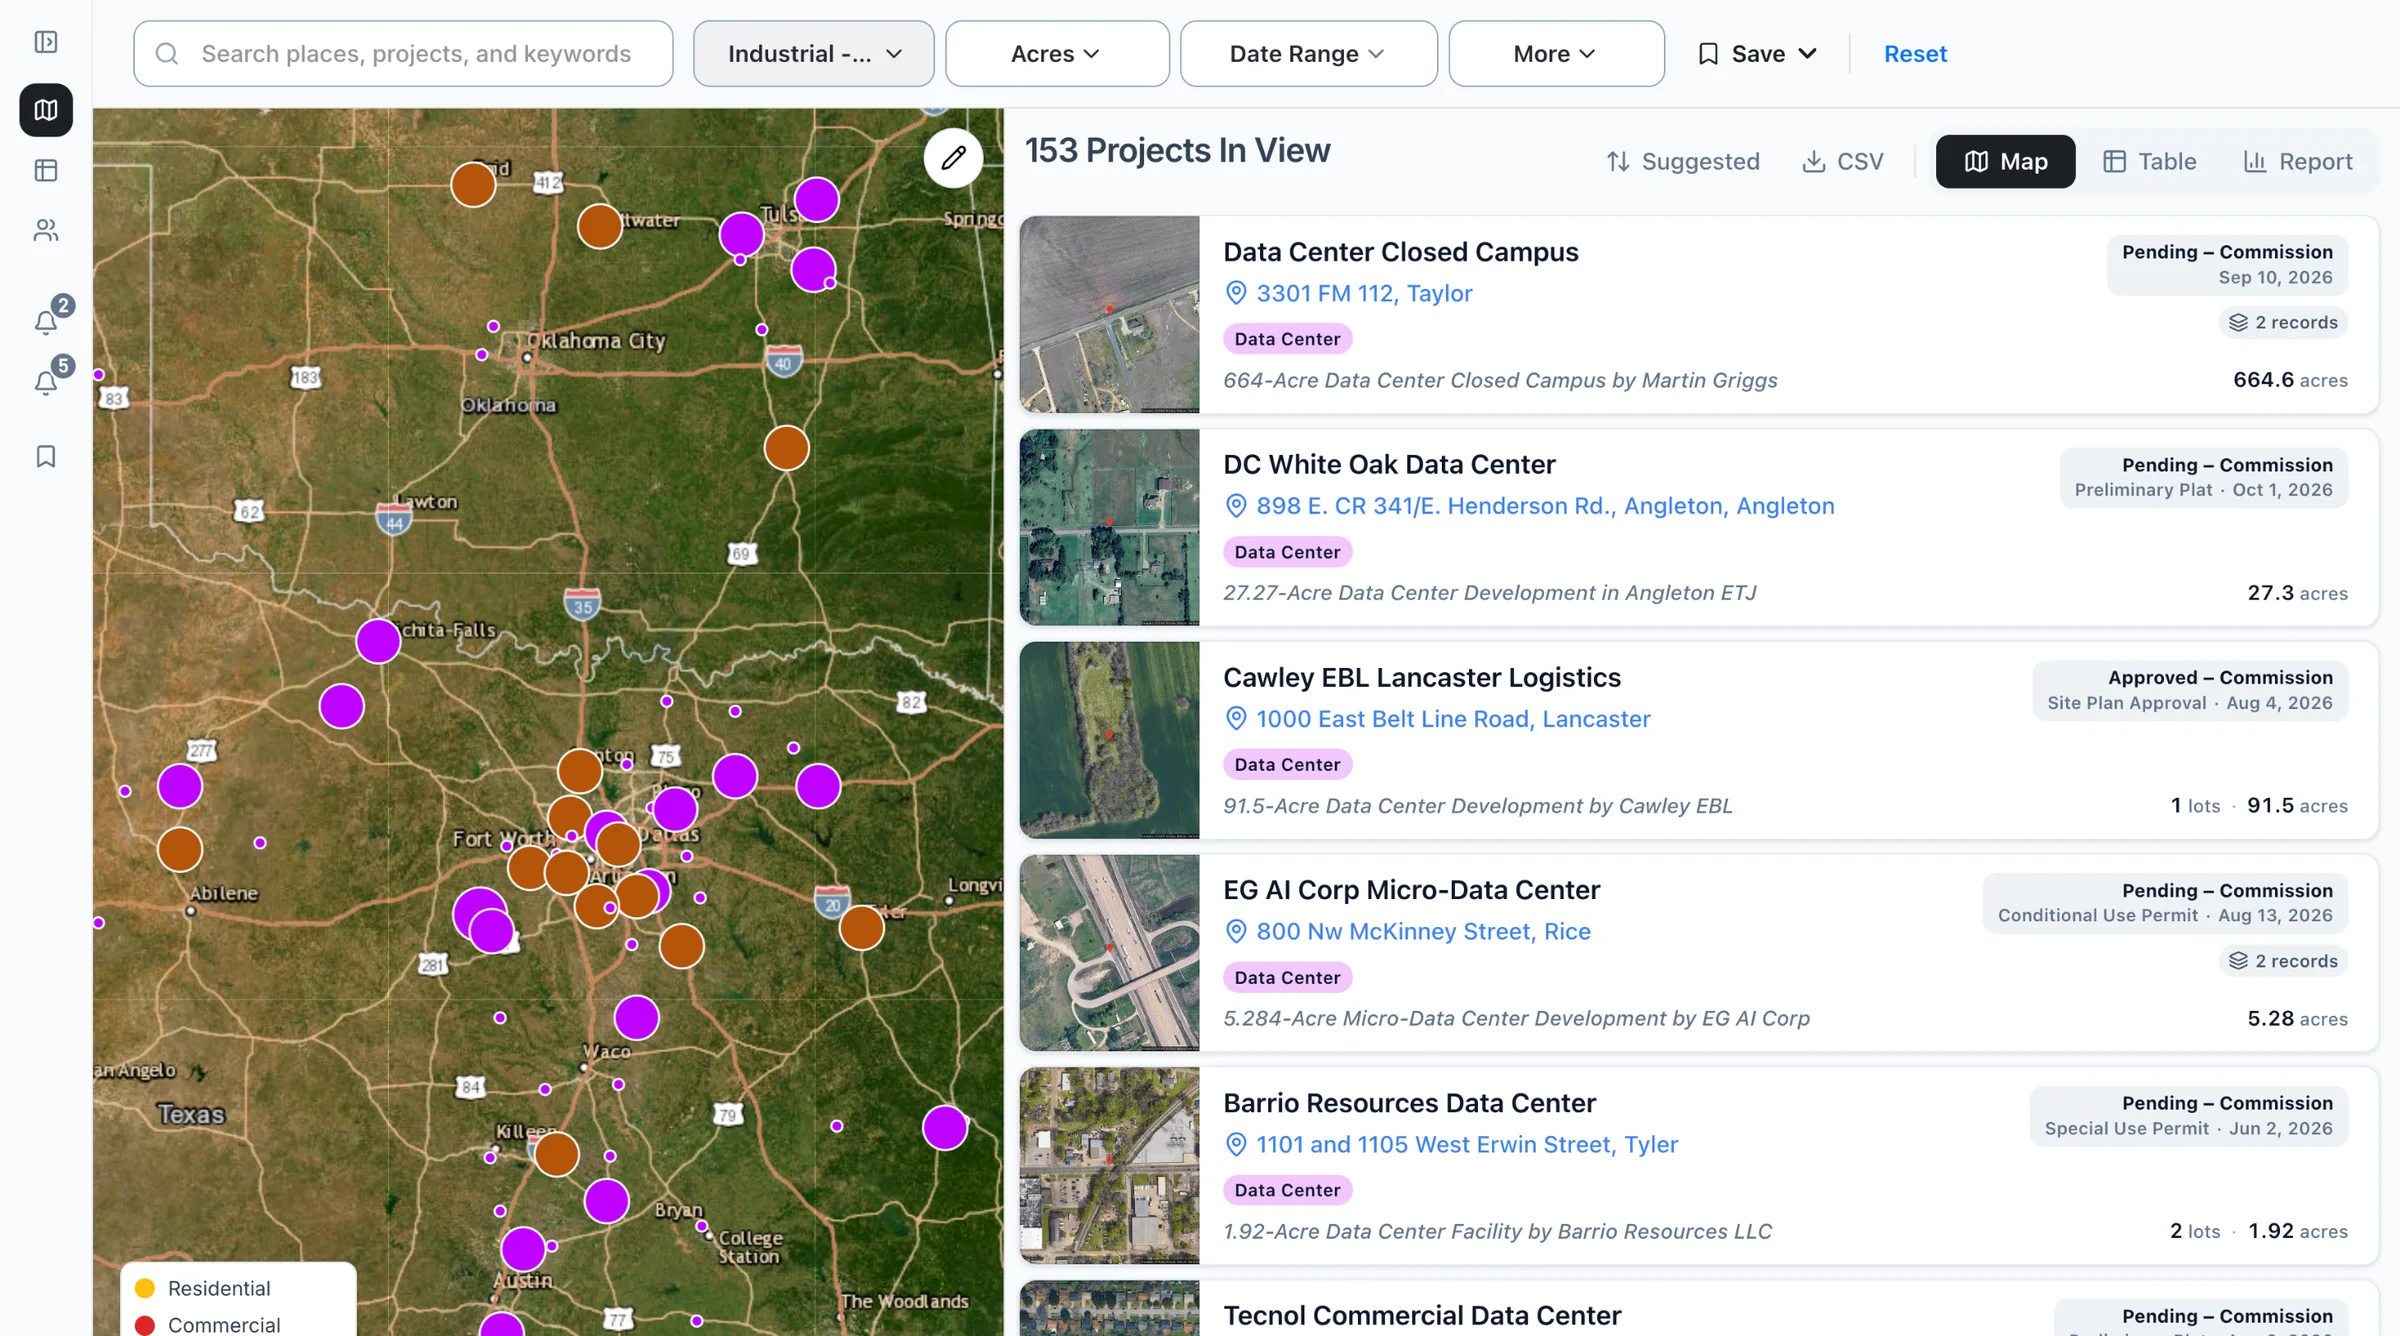The height and width of the screenshot is (1336, 2400).
Task: Click the purple marker near Waco
Action: [x=636, y=1018]
